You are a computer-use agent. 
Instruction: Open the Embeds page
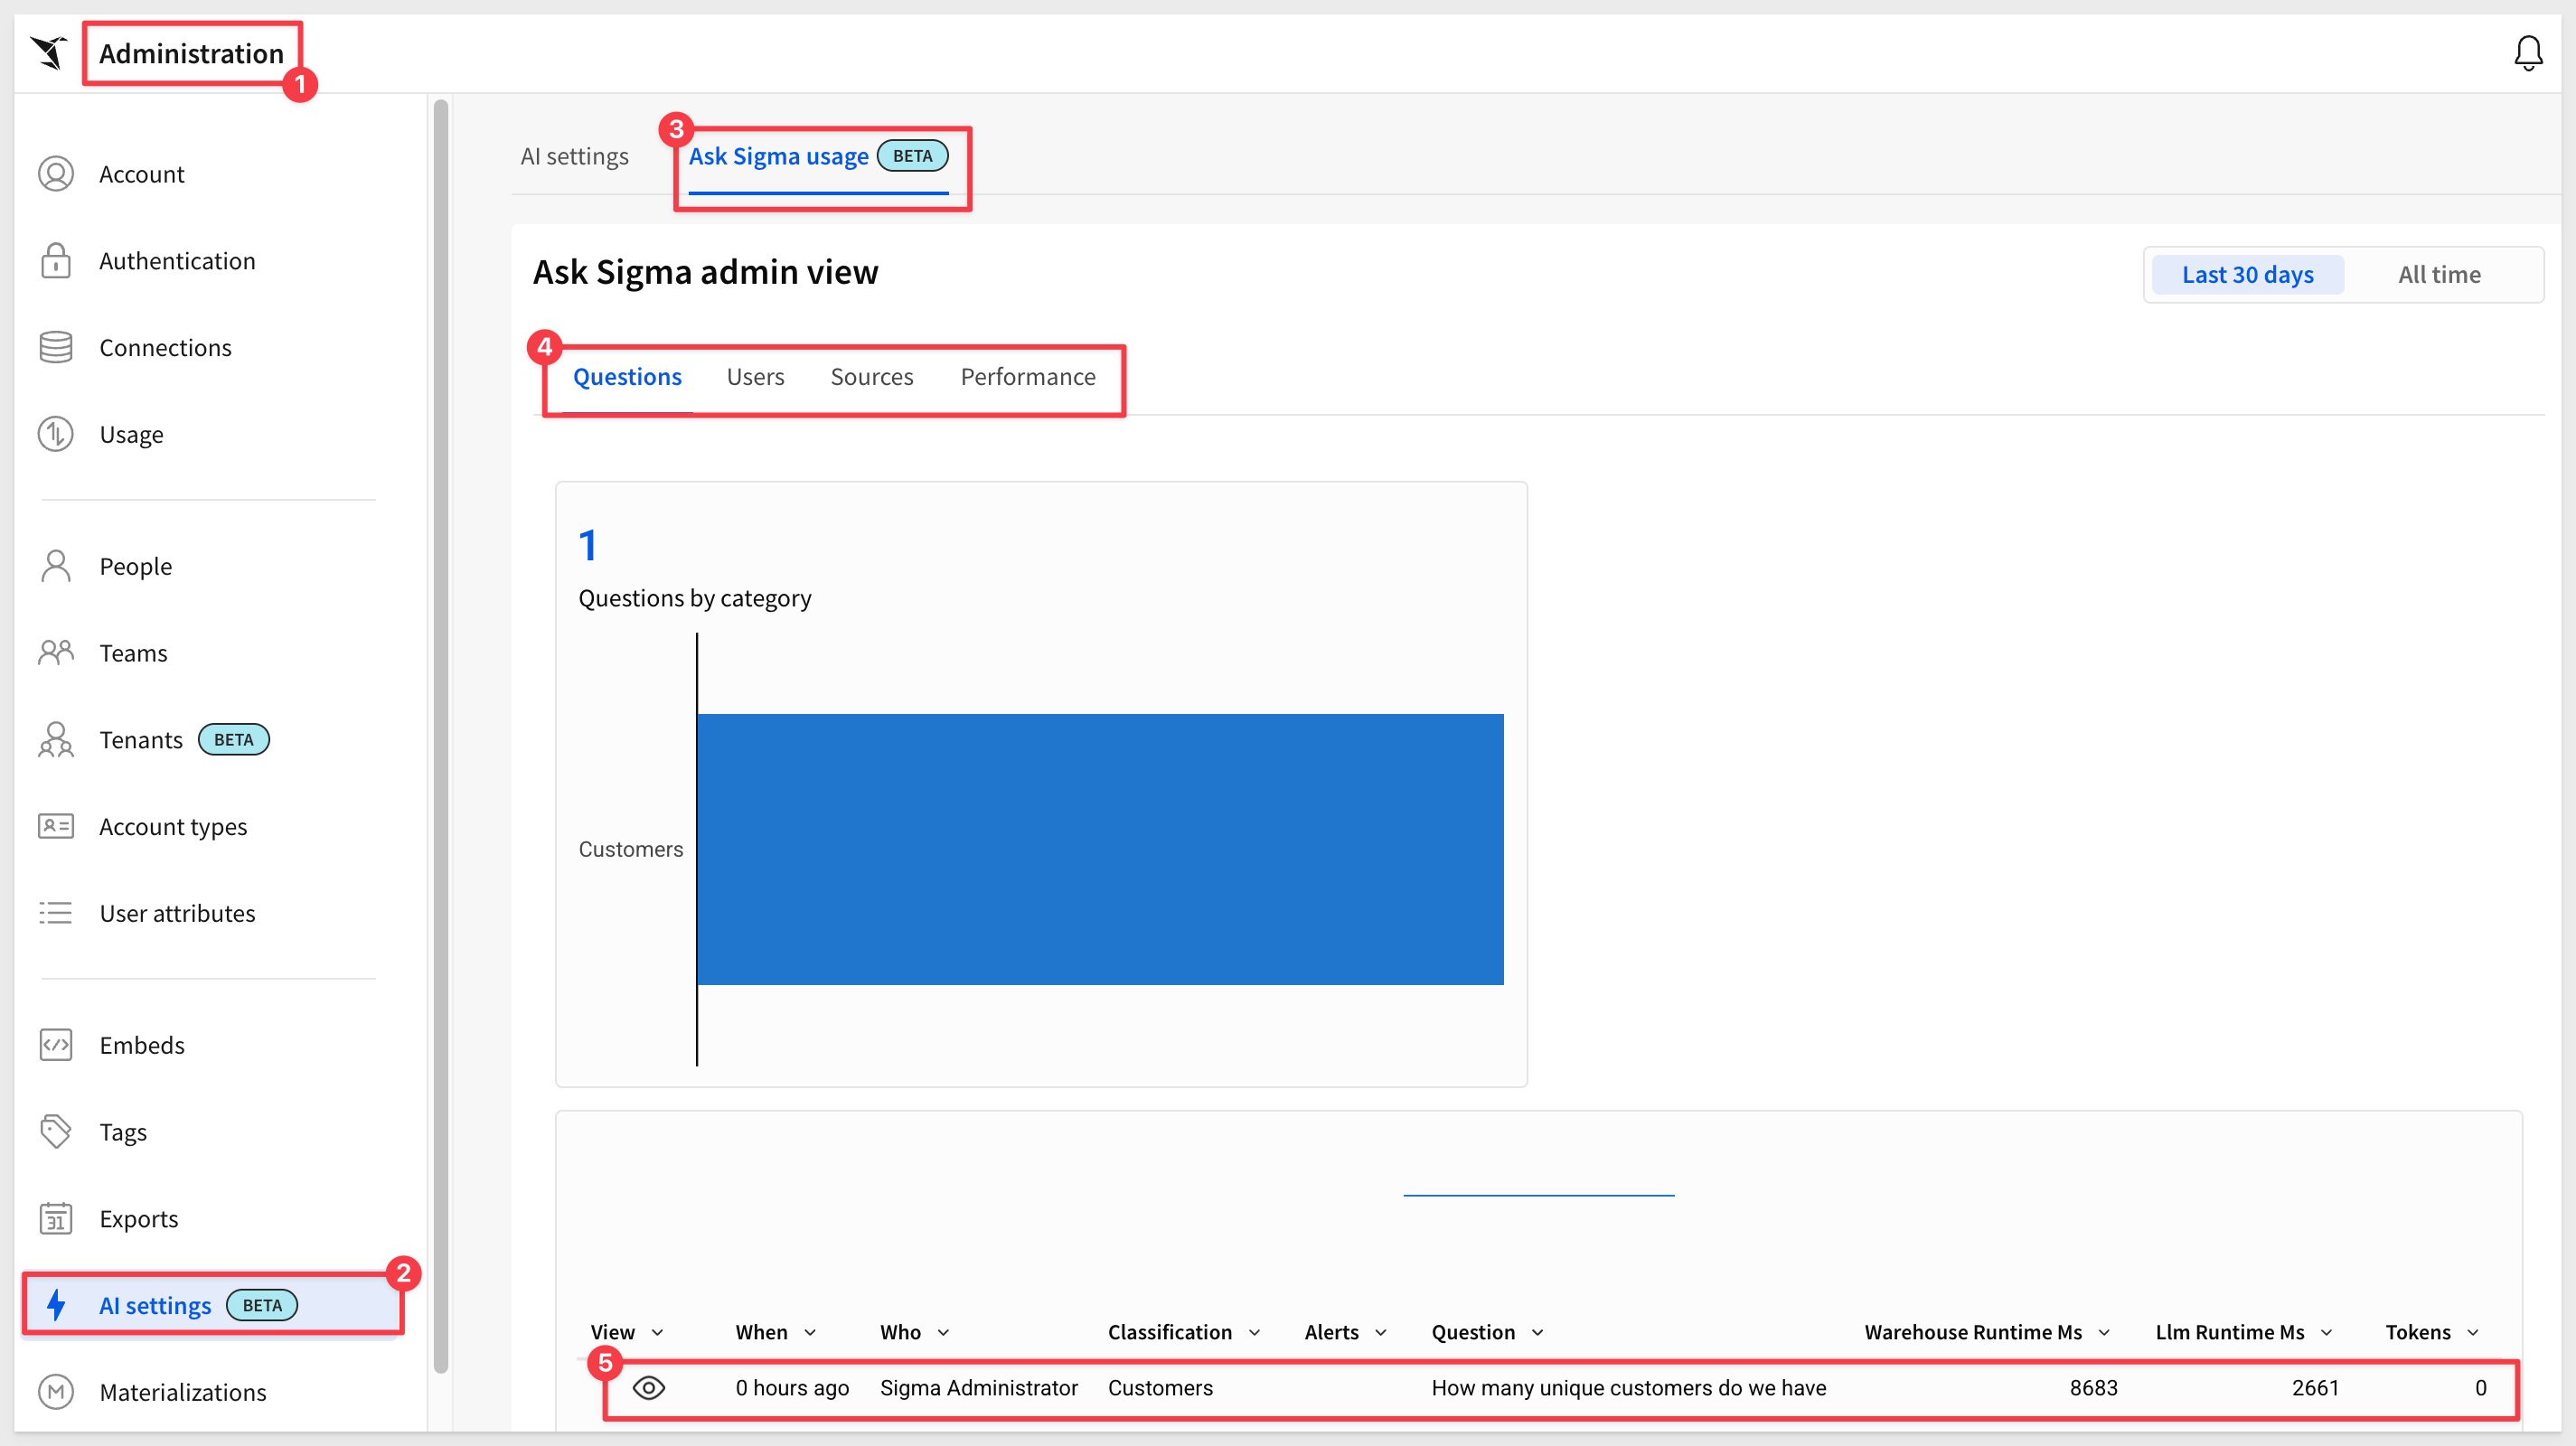[142, 1045]
